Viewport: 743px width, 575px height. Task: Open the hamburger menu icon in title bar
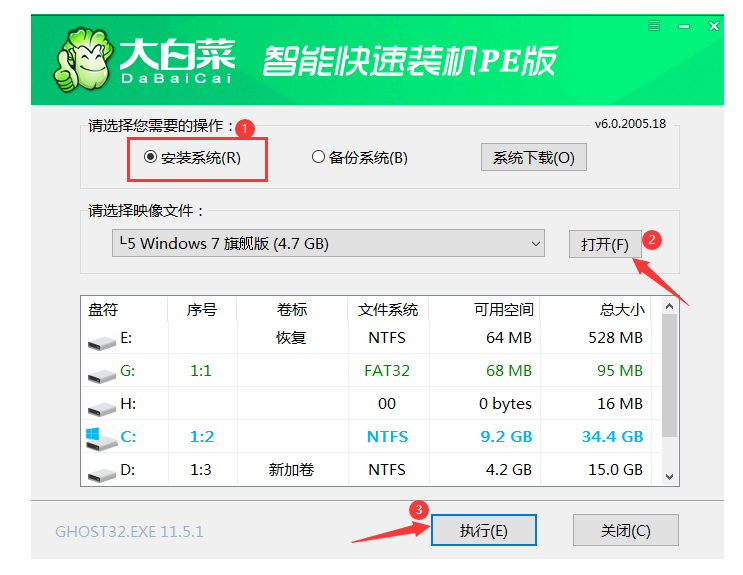(x=654, y=26)
